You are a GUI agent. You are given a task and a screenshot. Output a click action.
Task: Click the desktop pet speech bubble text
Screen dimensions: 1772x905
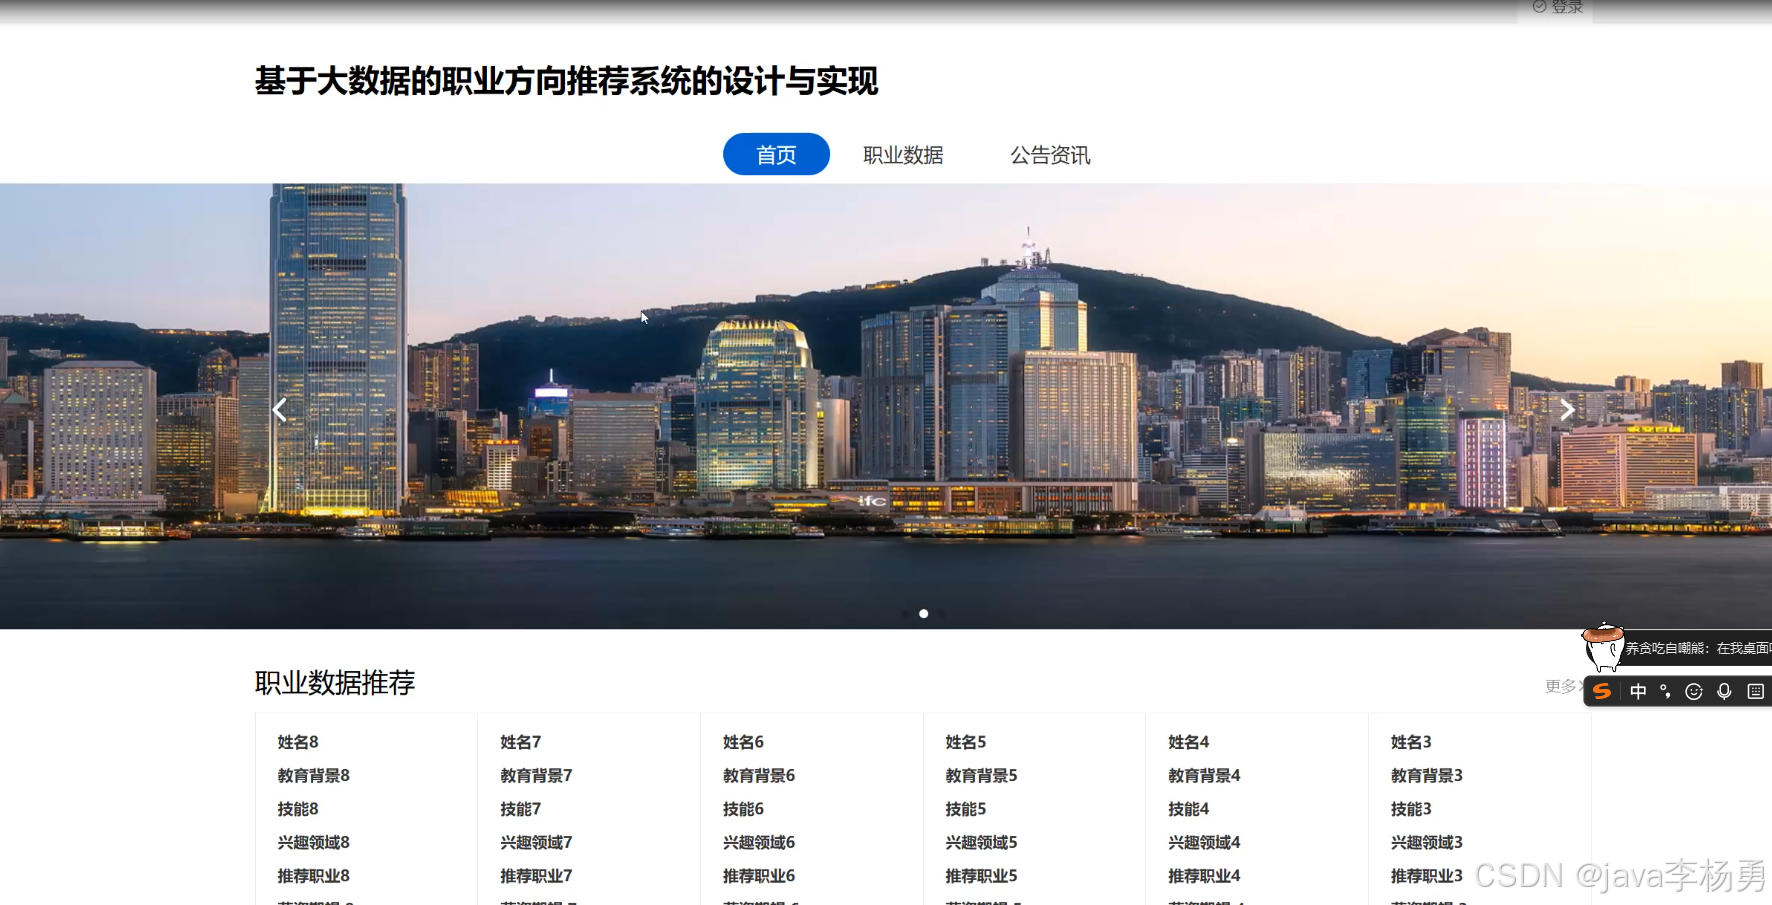(x=1698, y=648)
